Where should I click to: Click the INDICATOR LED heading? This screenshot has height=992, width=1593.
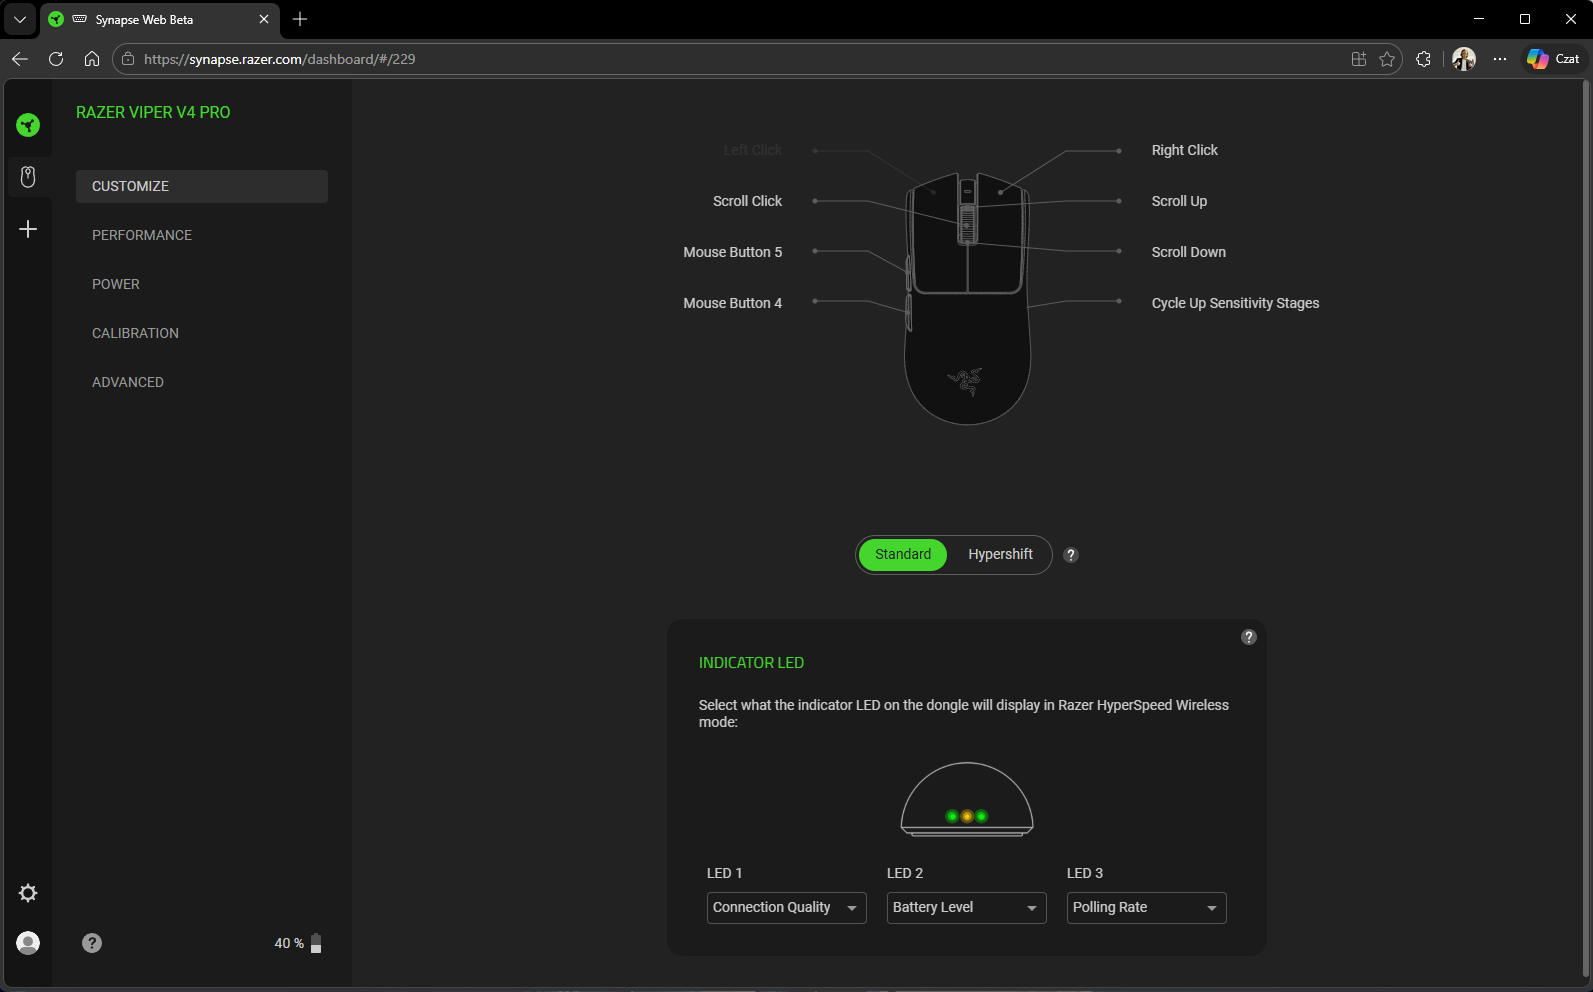pos(751,663)
